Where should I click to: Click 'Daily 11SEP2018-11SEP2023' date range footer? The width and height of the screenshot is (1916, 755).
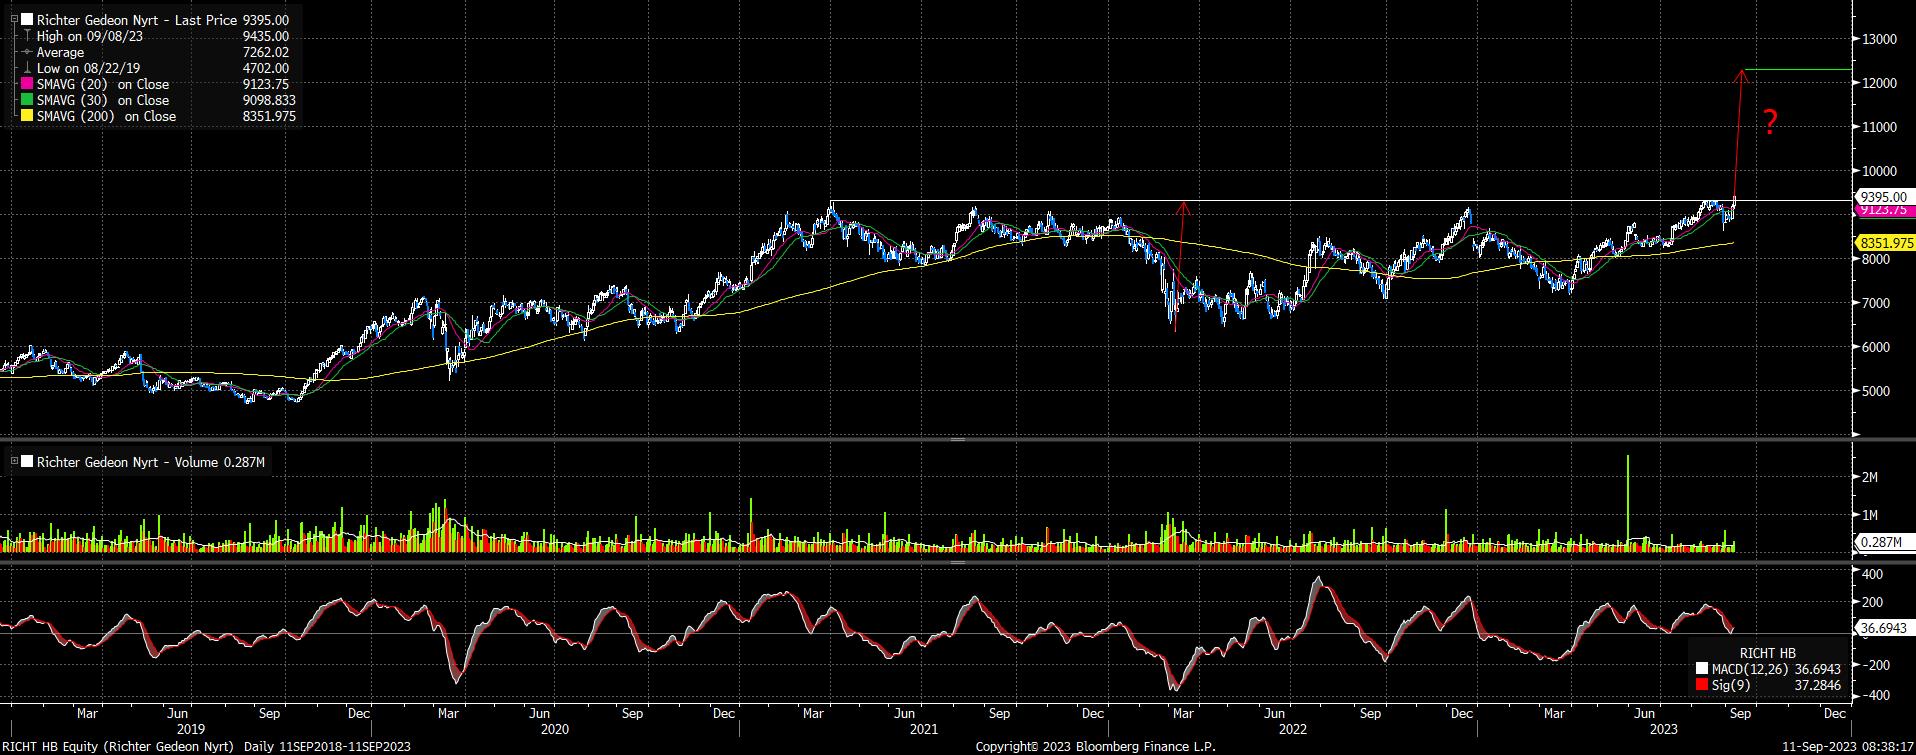pyautogui.click(x=328, y=747)
